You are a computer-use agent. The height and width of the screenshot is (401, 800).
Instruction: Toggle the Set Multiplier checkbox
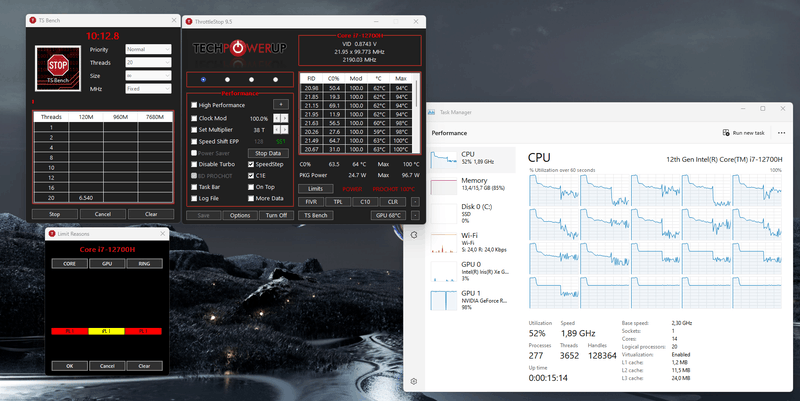pyautogui.click(x=194, y=130)
